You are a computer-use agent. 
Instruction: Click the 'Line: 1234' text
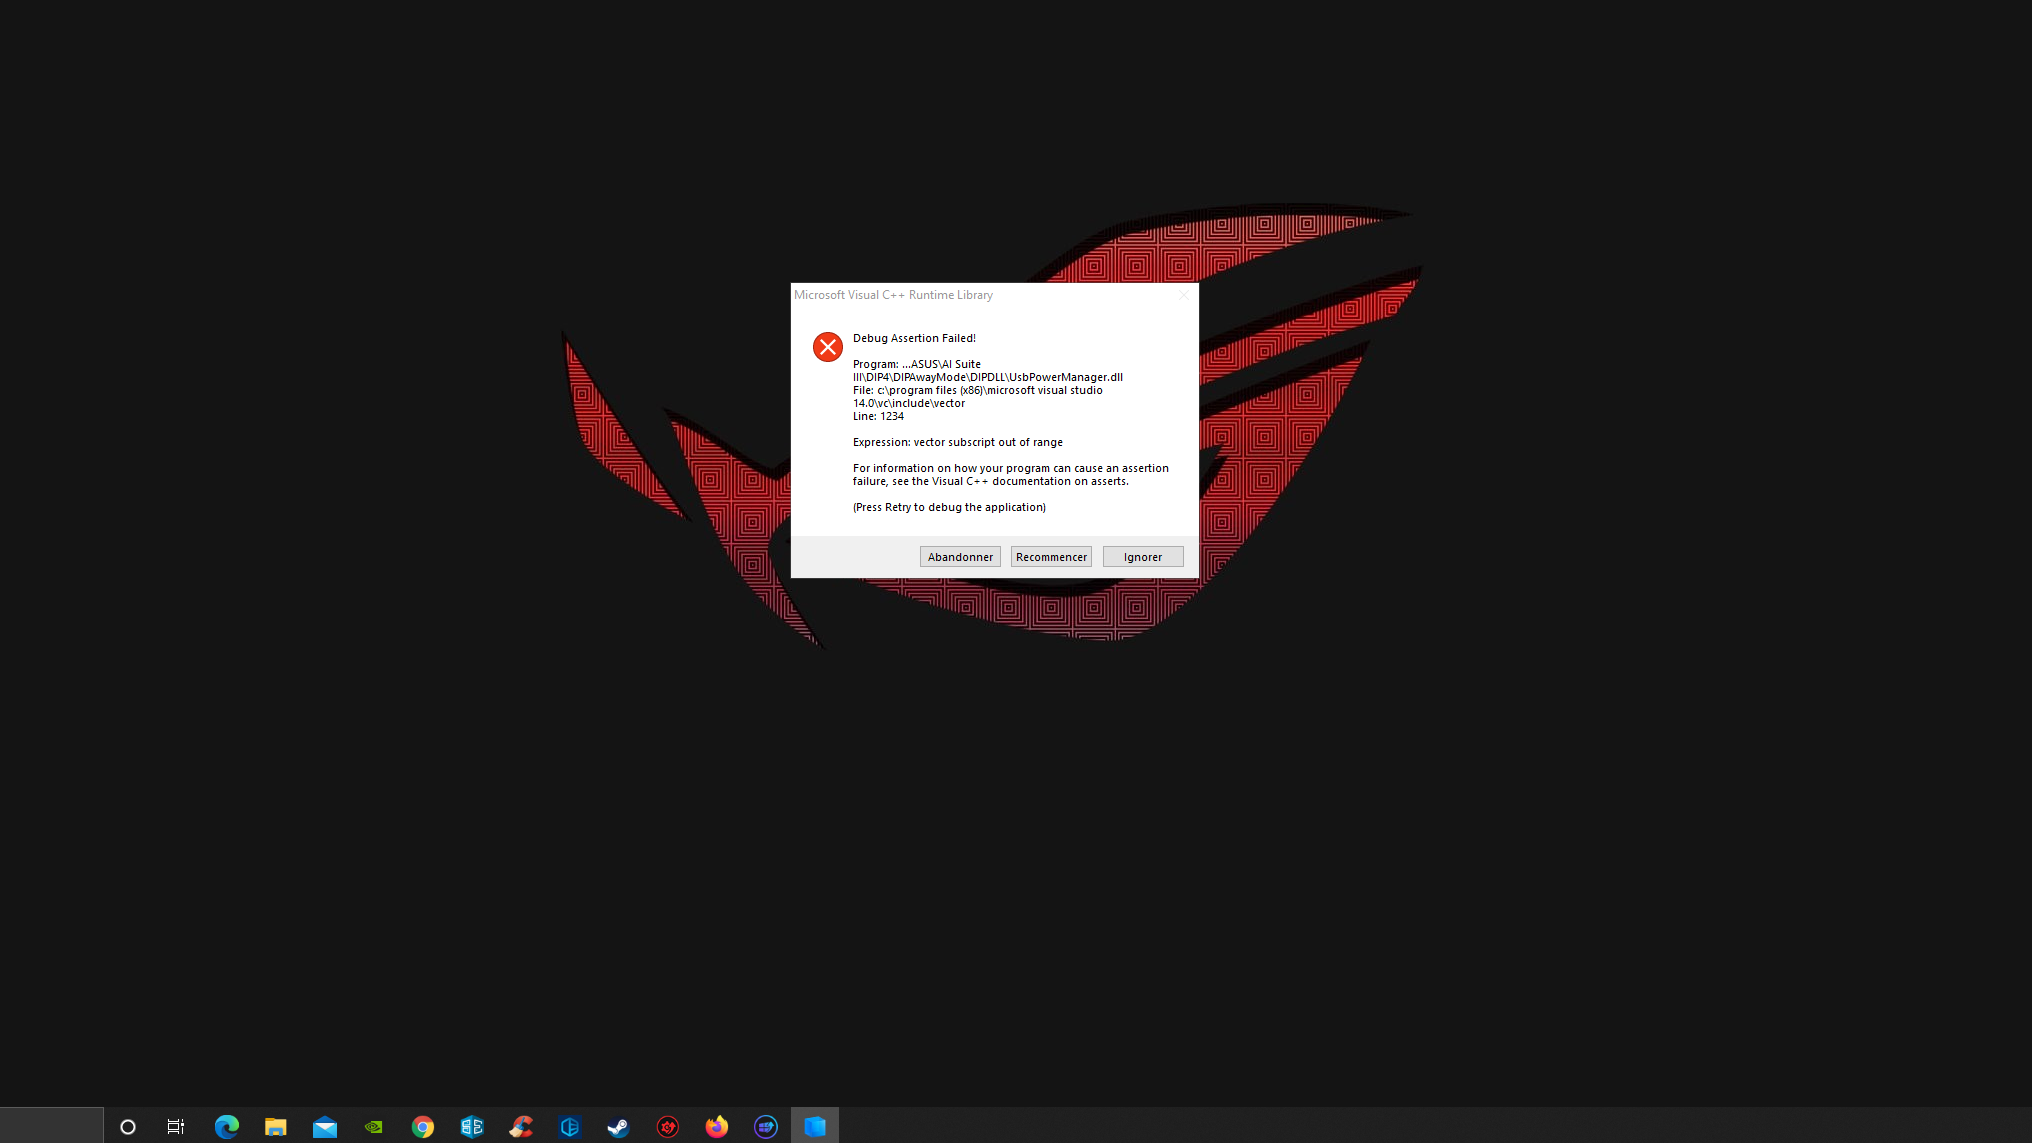point(878,416)
